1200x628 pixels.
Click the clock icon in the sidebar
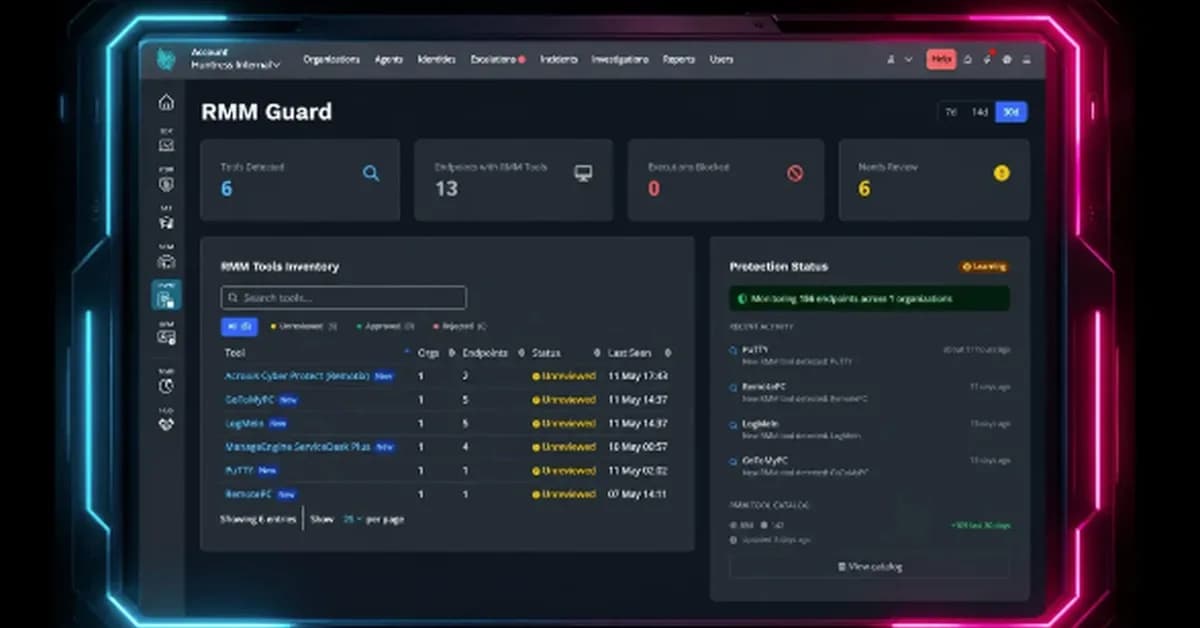tap(166, 385)
